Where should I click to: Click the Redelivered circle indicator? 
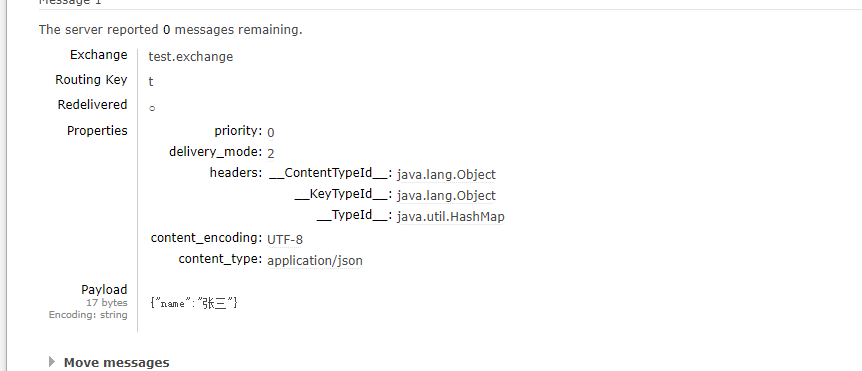click(x=152, y=108)
